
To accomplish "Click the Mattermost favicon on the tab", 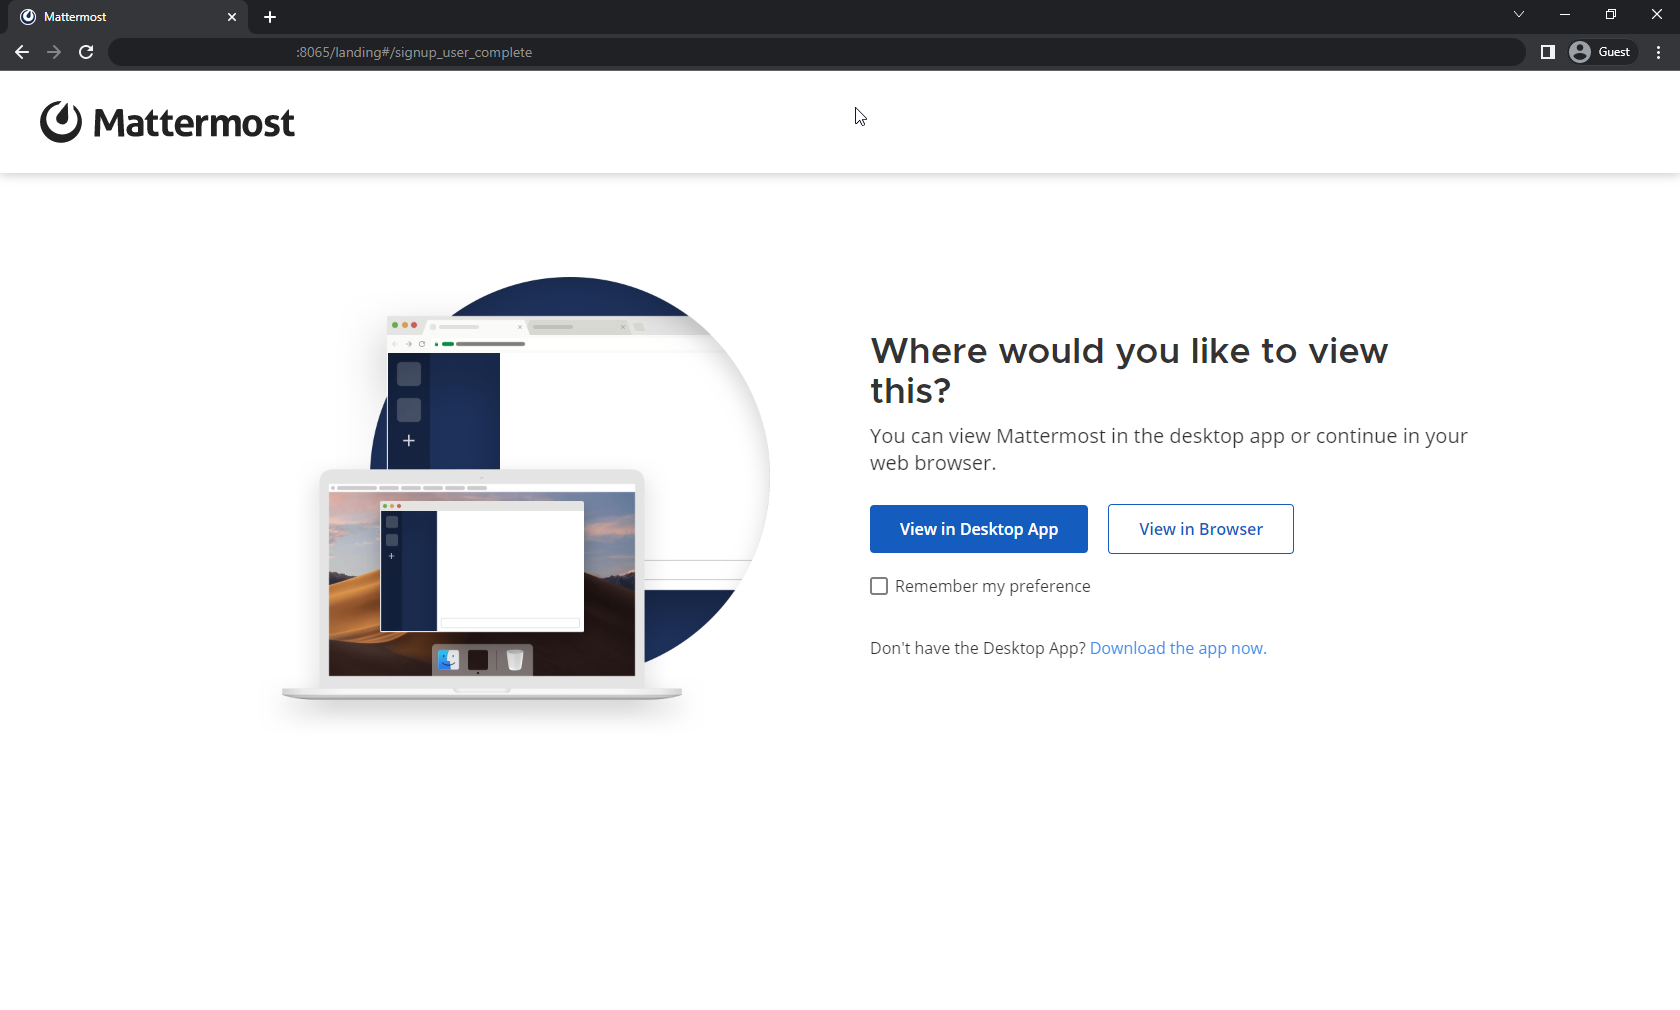I will 28,17.
